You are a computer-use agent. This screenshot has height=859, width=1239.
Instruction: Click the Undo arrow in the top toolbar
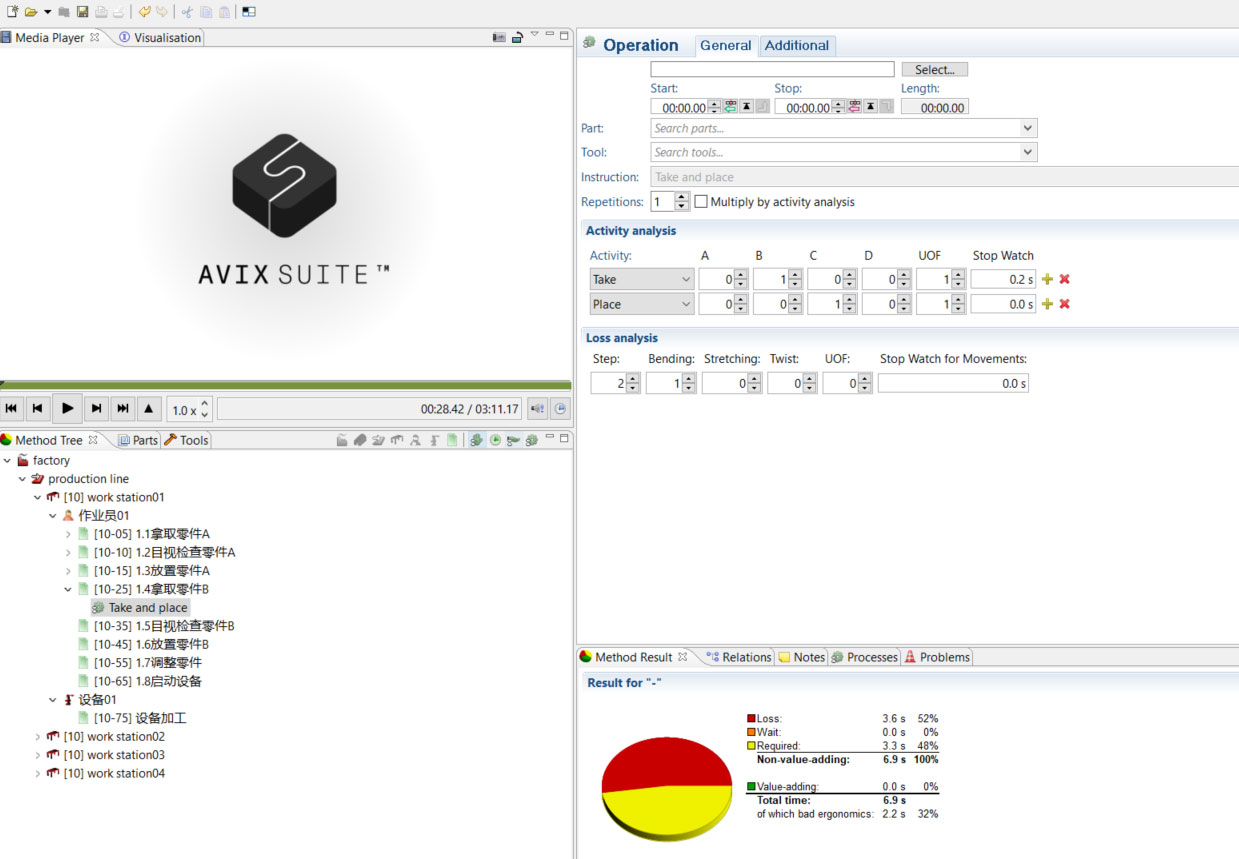point(144,12)
